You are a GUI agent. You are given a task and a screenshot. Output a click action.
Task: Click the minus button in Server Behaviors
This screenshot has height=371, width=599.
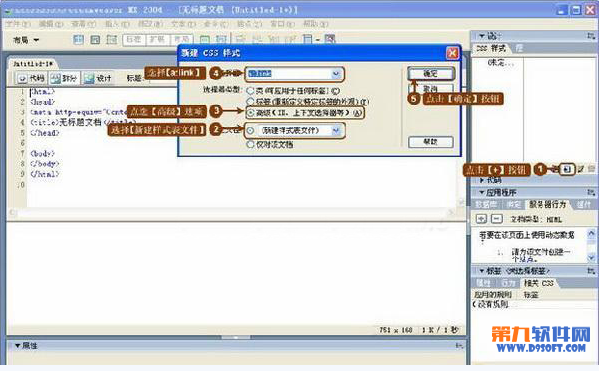[x=496, y=219]
